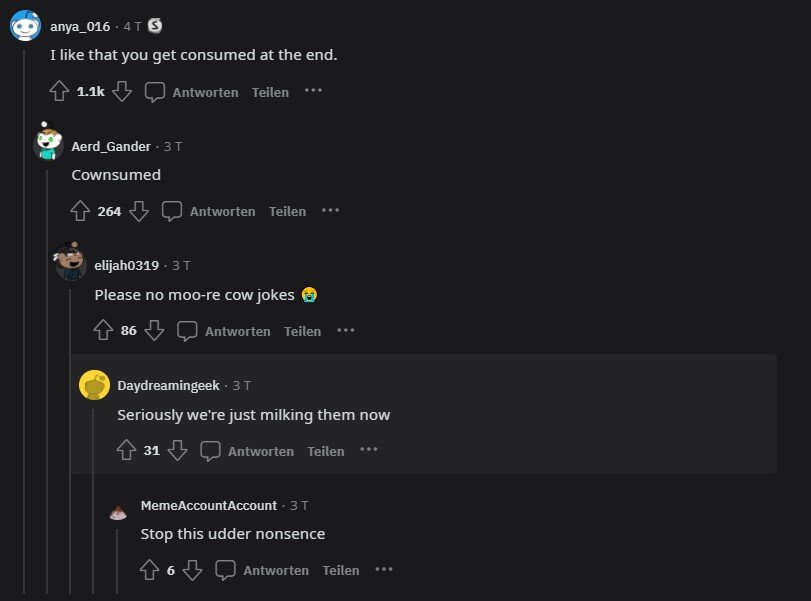The image size is (811, 601).
Task: Share Daydreamingeek's comment with Teilen
Action: [325, 451]
